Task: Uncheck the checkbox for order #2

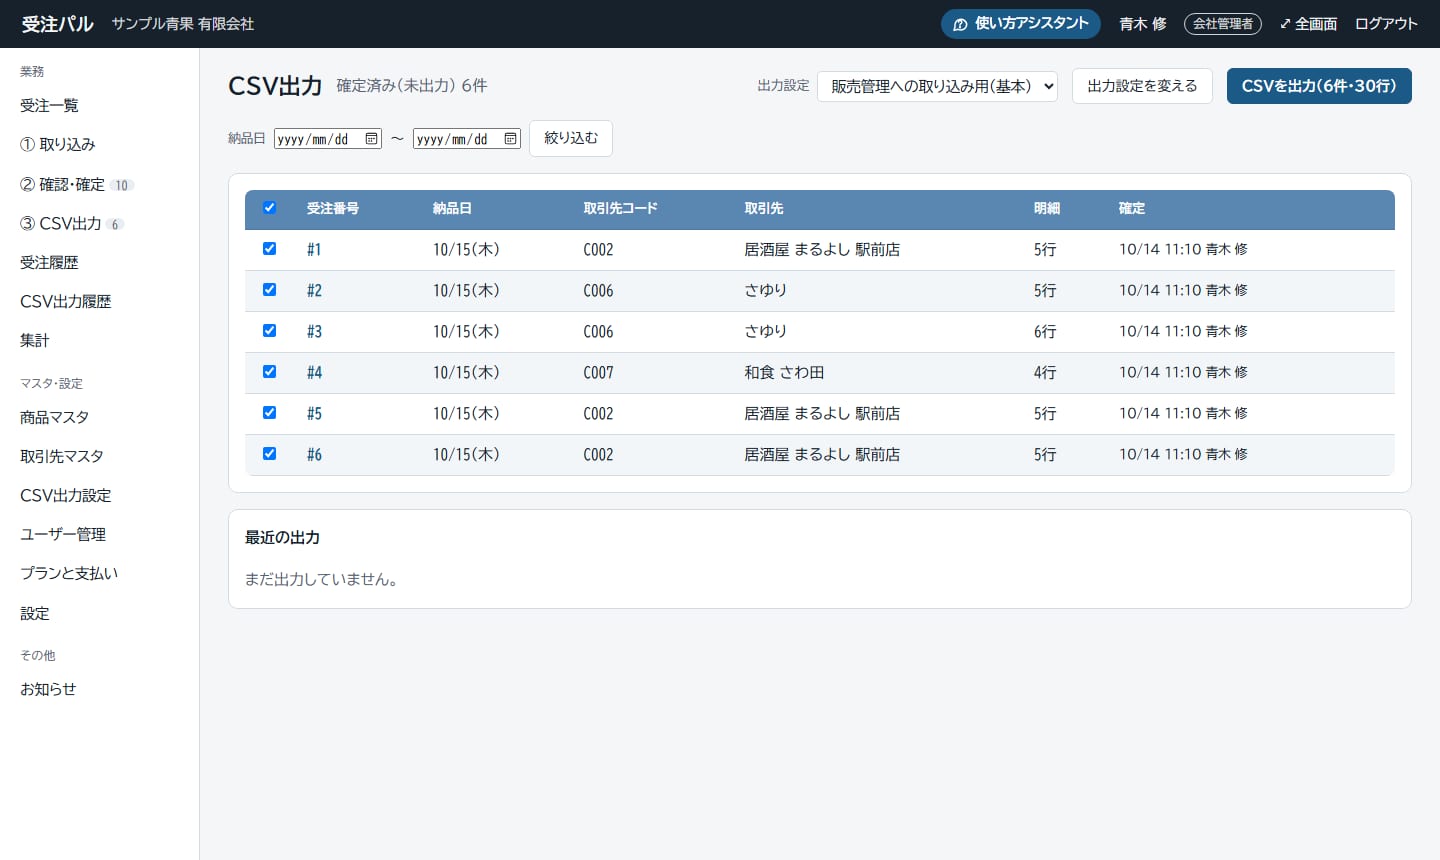Action: point(269,290)
